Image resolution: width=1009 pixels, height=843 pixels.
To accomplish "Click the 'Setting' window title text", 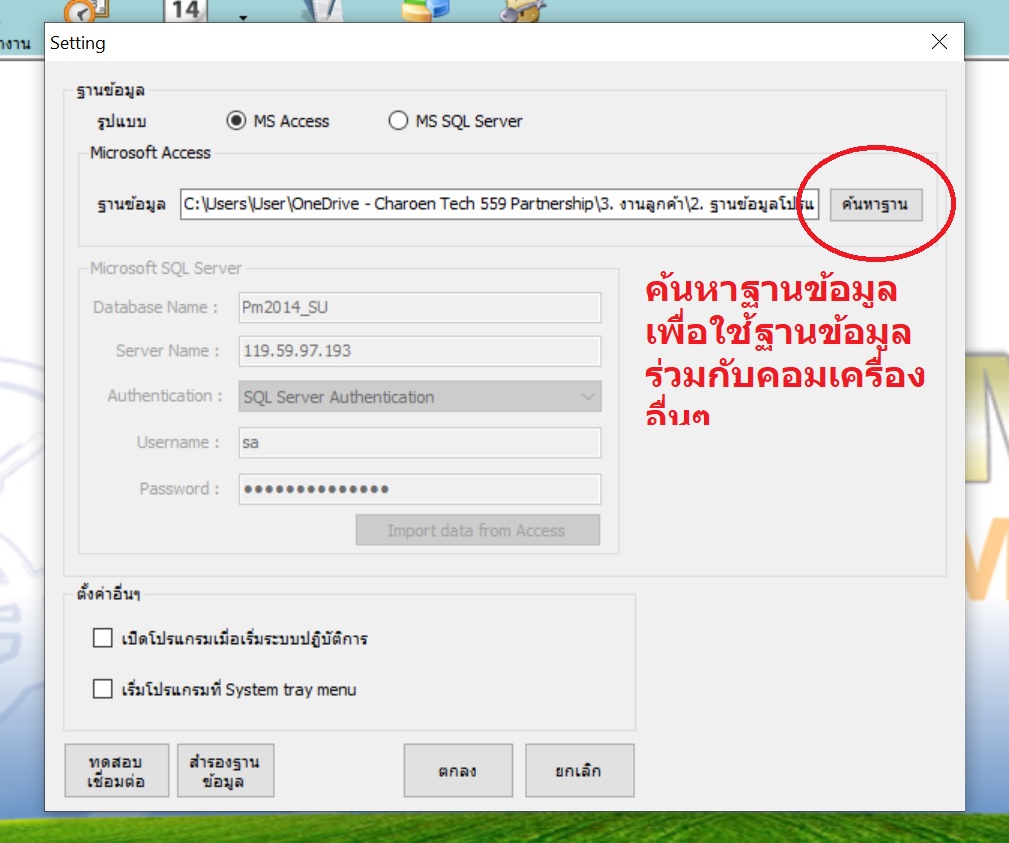I will pyautogui.click(x=78, y=43).
